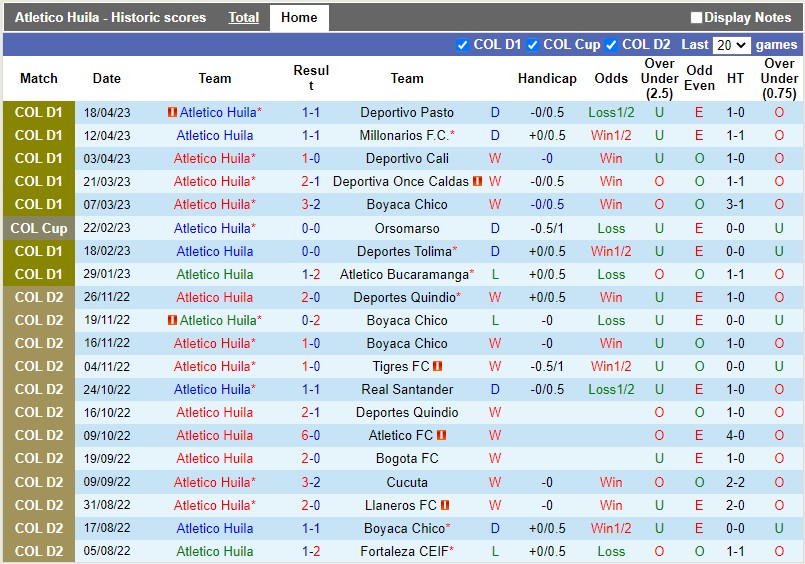The image size is (805, 564).
Task: Click COL Cup league label on 22/02/23 row
Action: (x=39, y=228)
